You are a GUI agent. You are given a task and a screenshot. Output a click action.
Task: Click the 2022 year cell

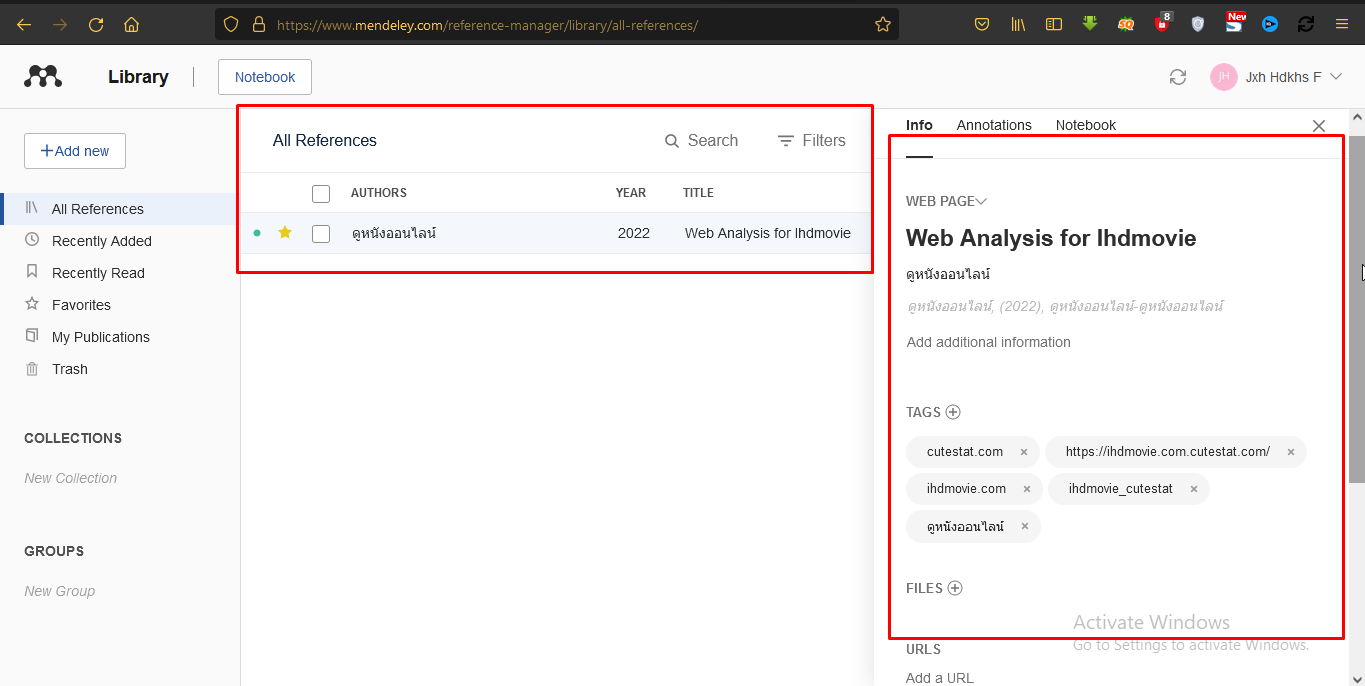pyautogui.click(x=633, y=233)
